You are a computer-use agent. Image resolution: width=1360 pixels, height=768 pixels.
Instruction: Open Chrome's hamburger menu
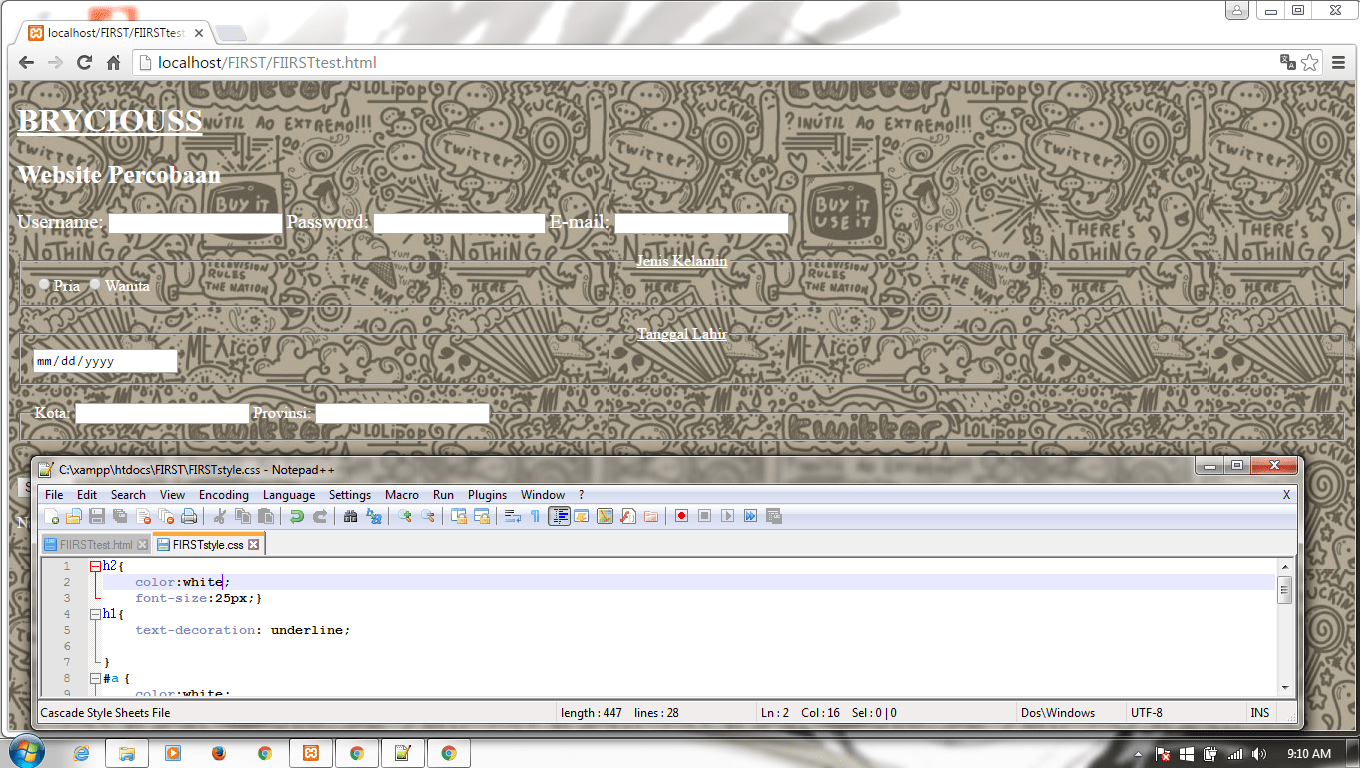tap(1338, 62)
